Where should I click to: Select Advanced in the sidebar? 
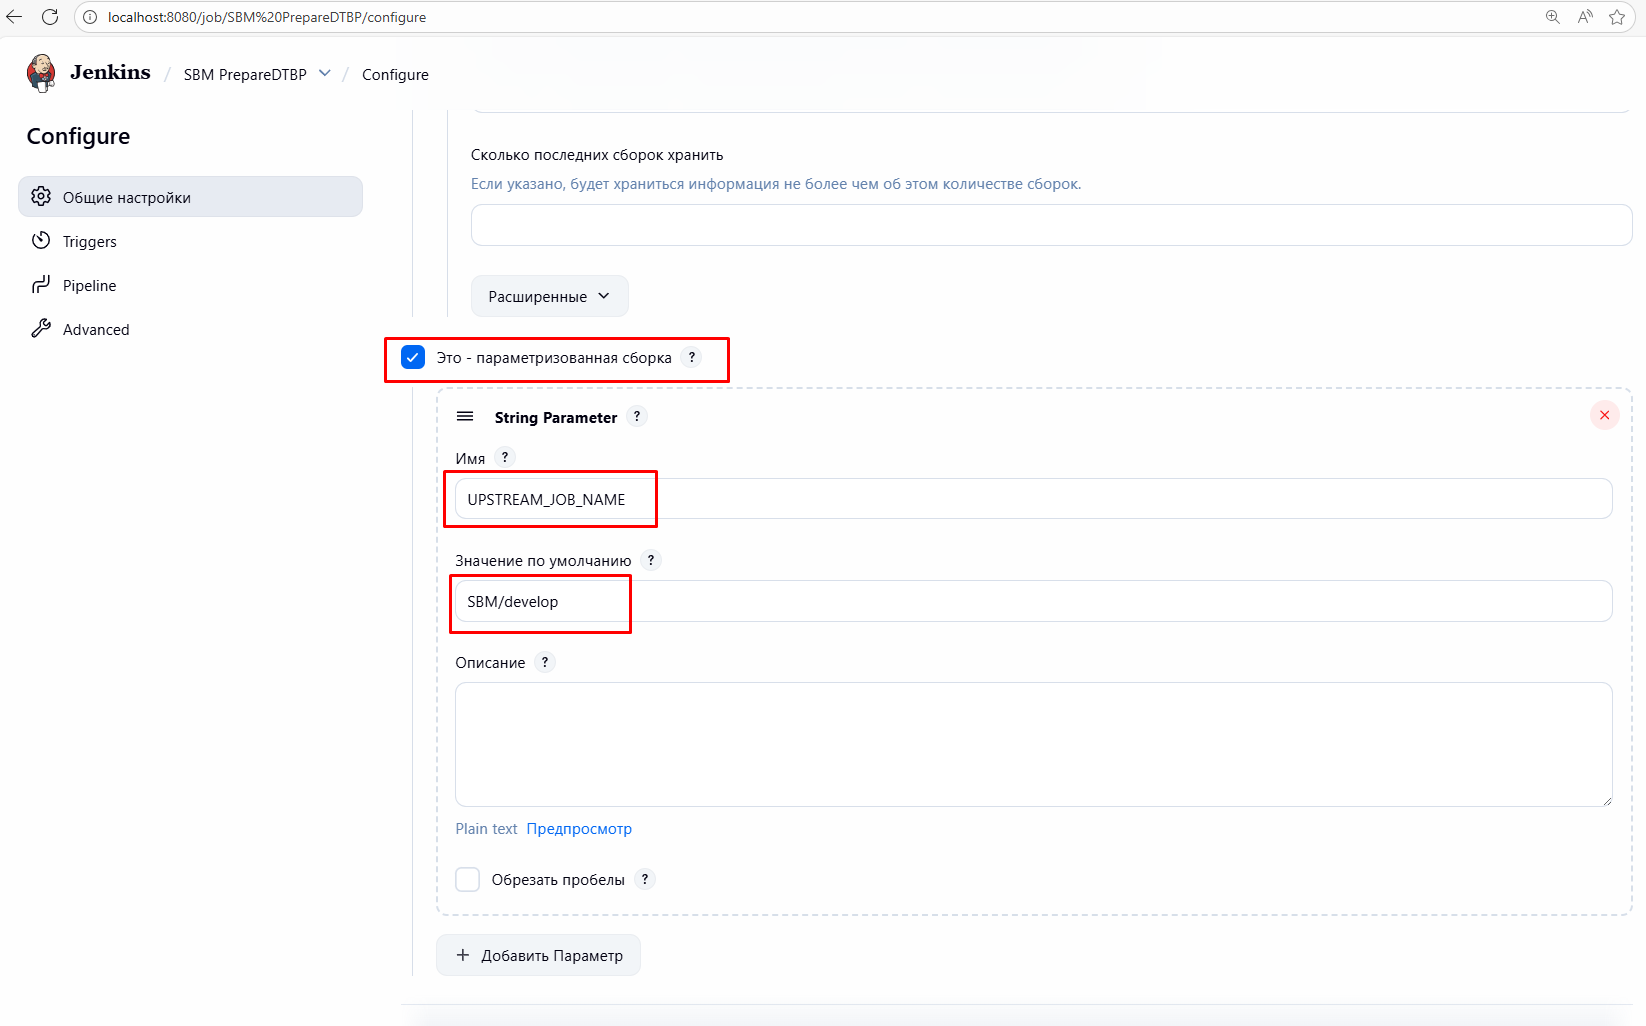pos(95,329)
